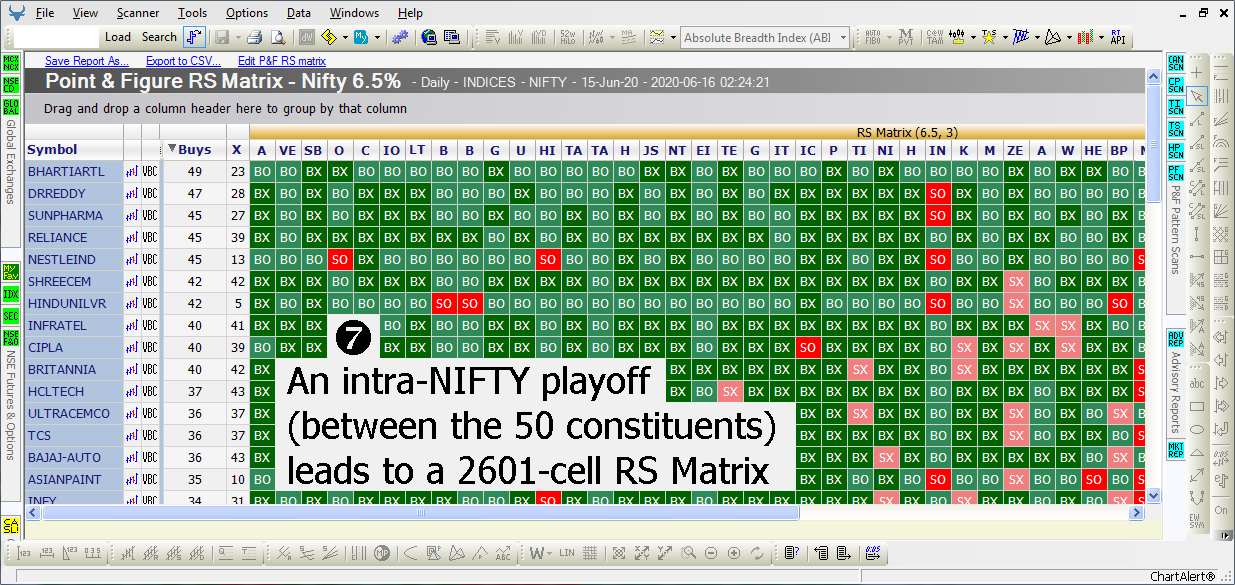1235x585 pixels.
Task: Click the NSE F&O icon on left sidebar
Action: (x=11, y=338)
